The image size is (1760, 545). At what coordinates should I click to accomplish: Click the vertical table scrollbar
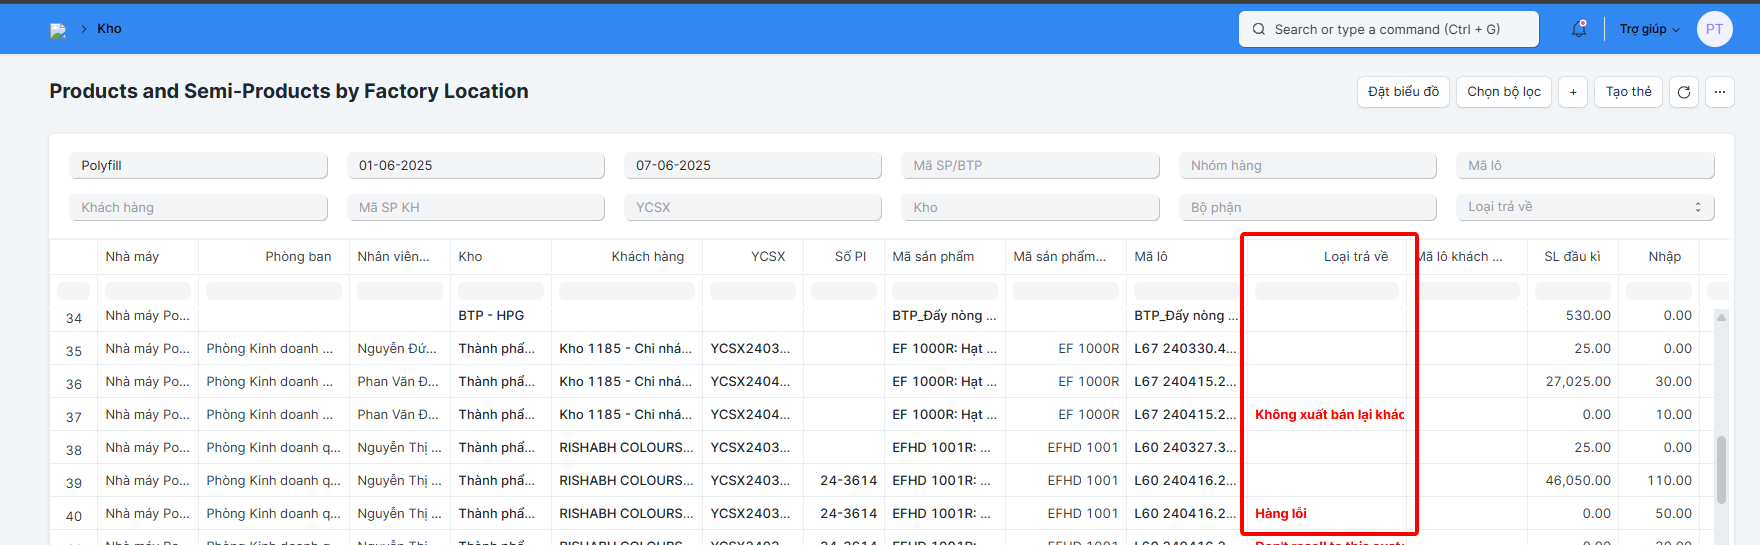[x=1721, y=470]
